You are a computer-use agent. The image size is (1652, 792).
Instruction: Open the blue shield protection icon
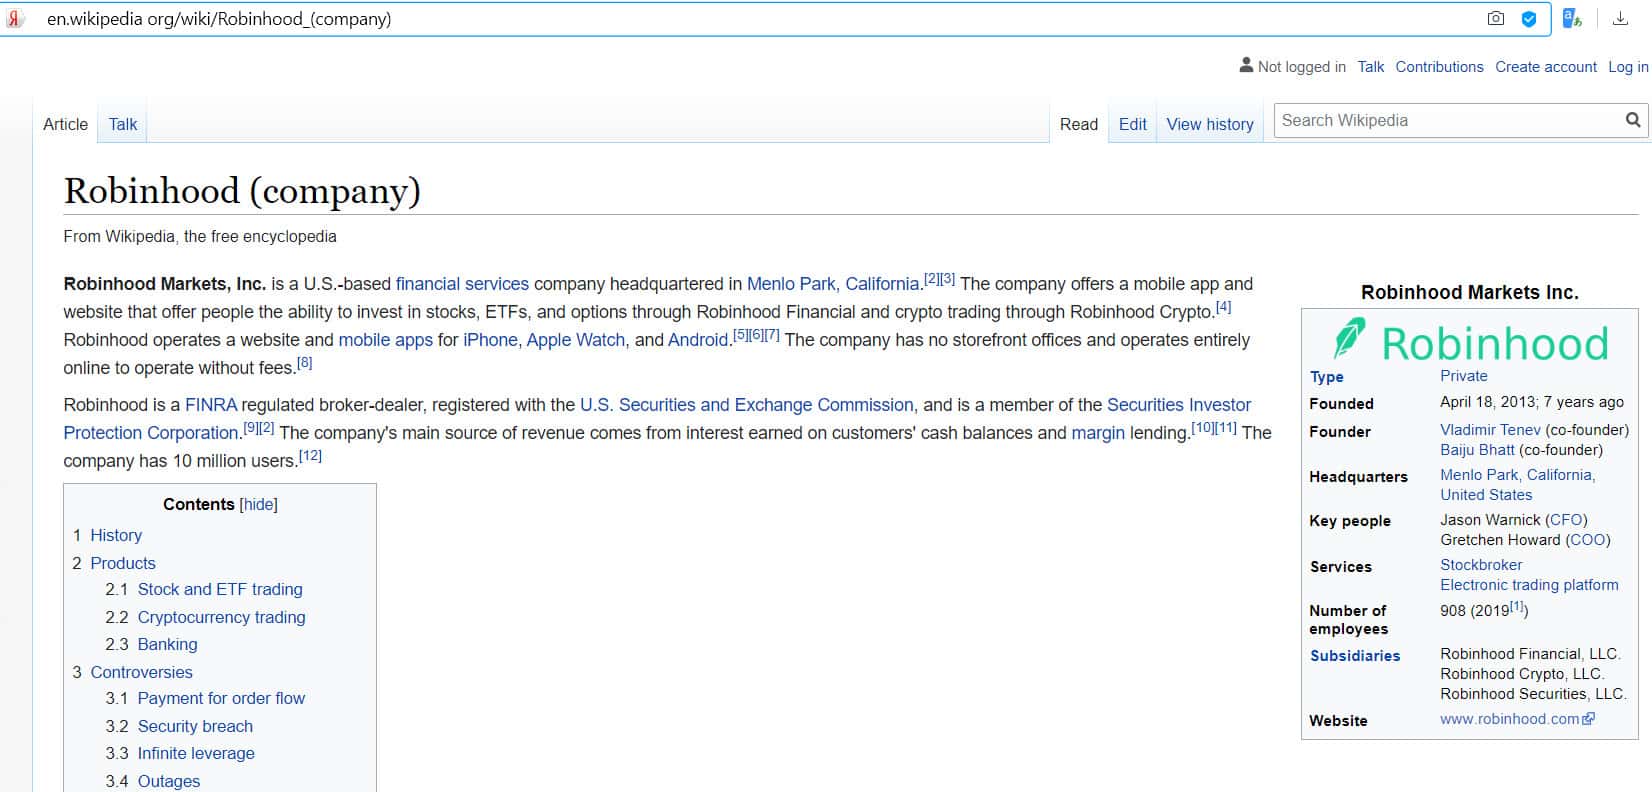(1529, 18)
